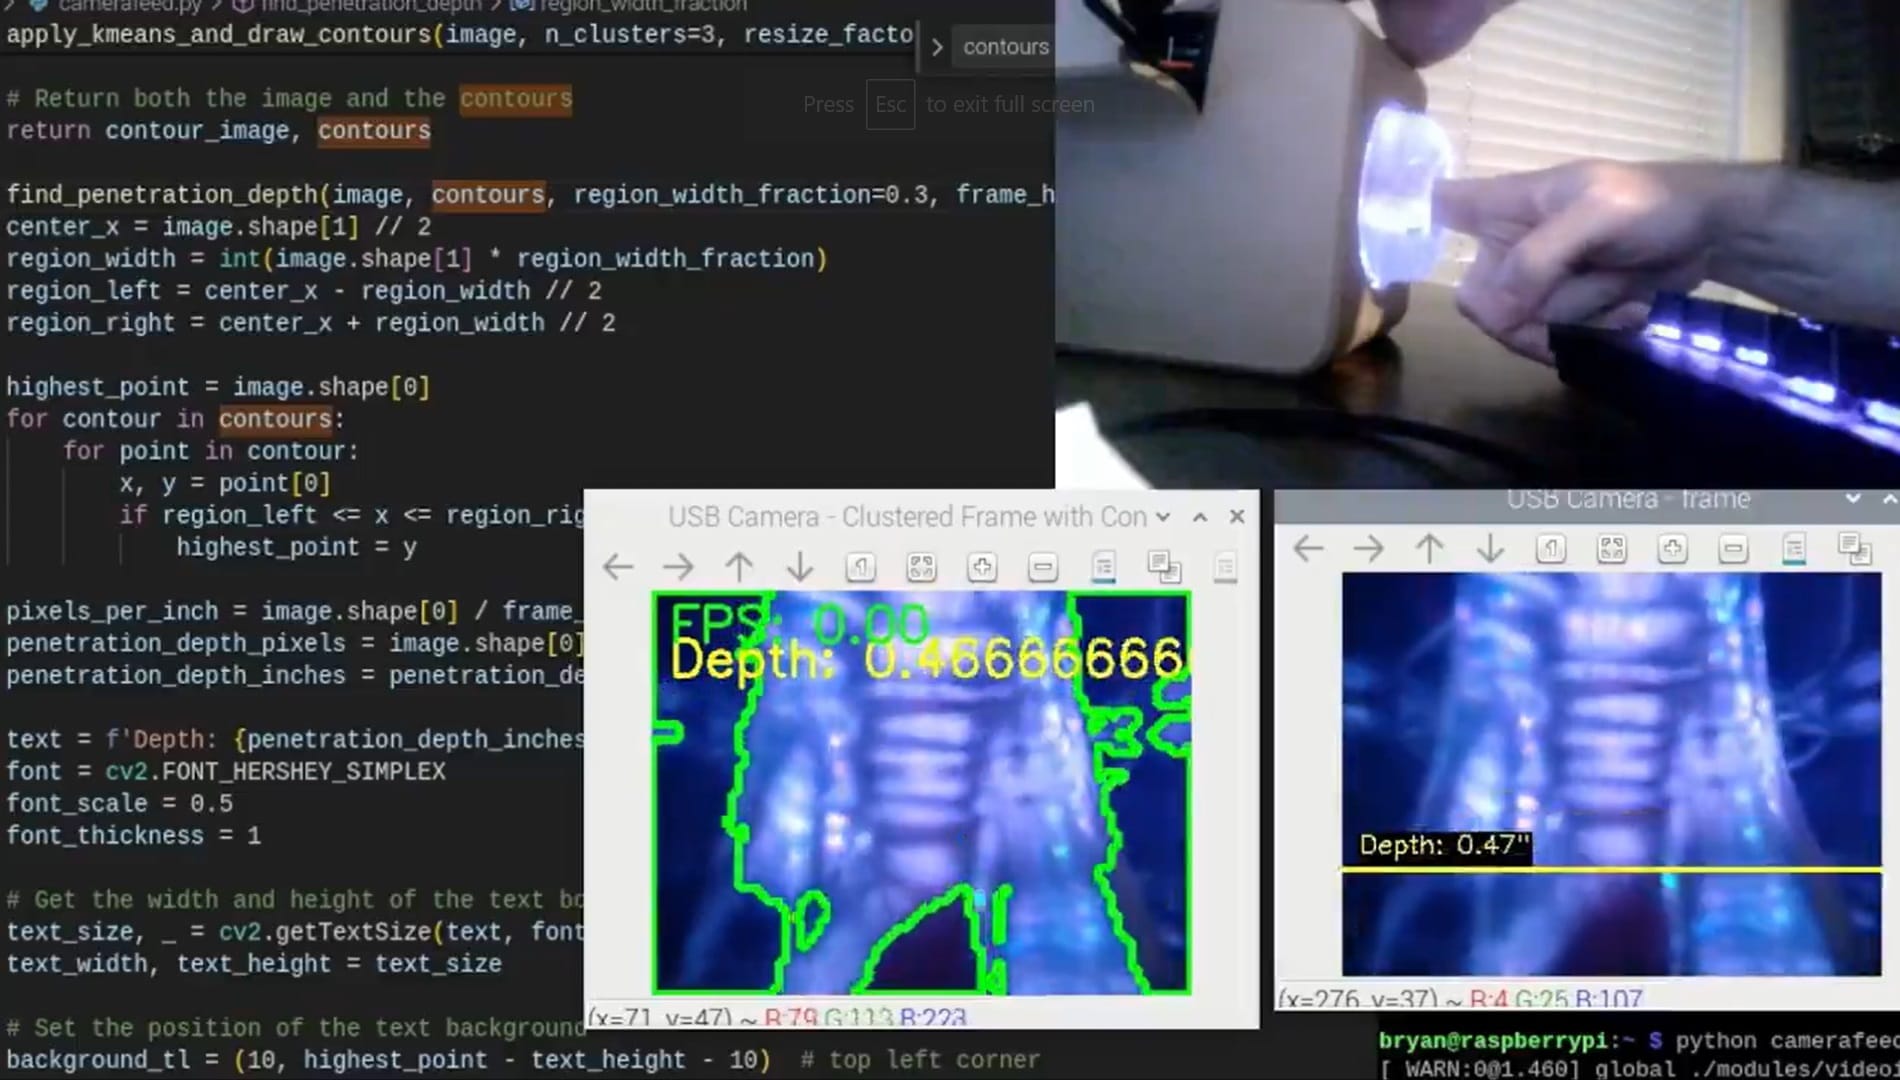1900x1080 pixels.
Task: Open the frame window title dropdown chevron
Action: click(x=1851, y=497)
